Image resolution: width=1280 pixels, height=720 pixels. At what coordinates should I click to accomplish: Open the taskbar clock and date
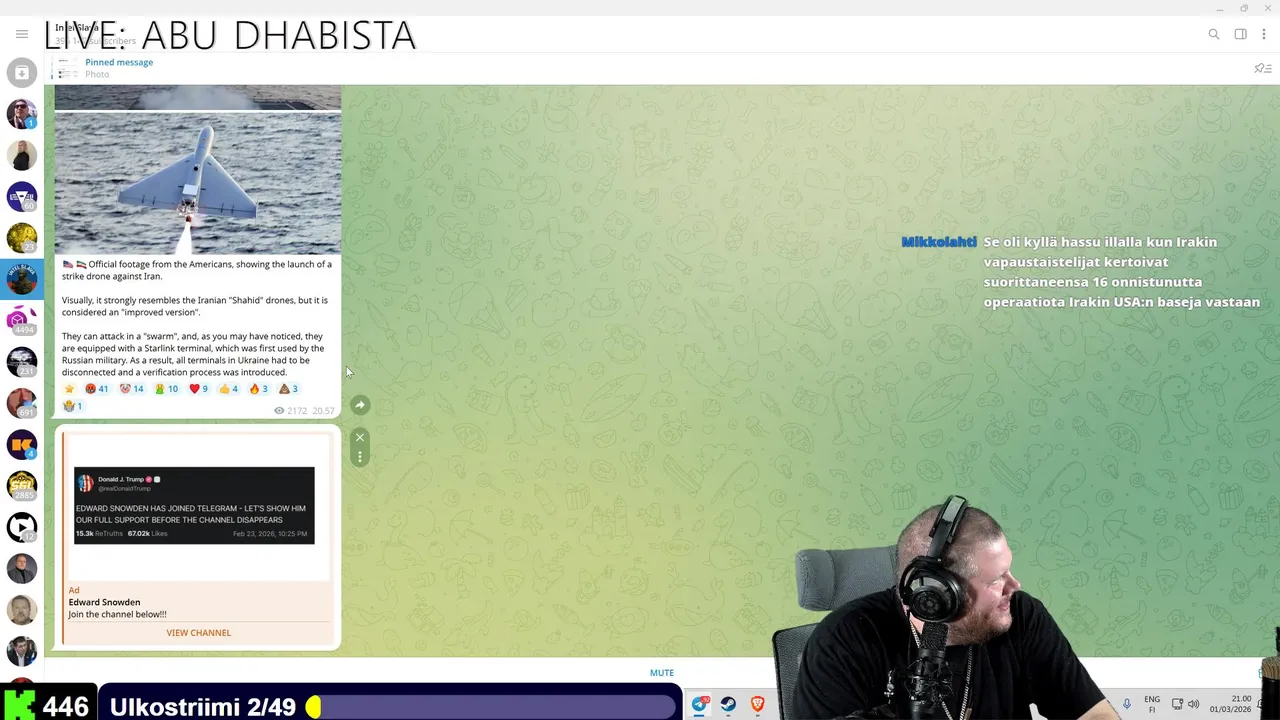[1231, 704]
